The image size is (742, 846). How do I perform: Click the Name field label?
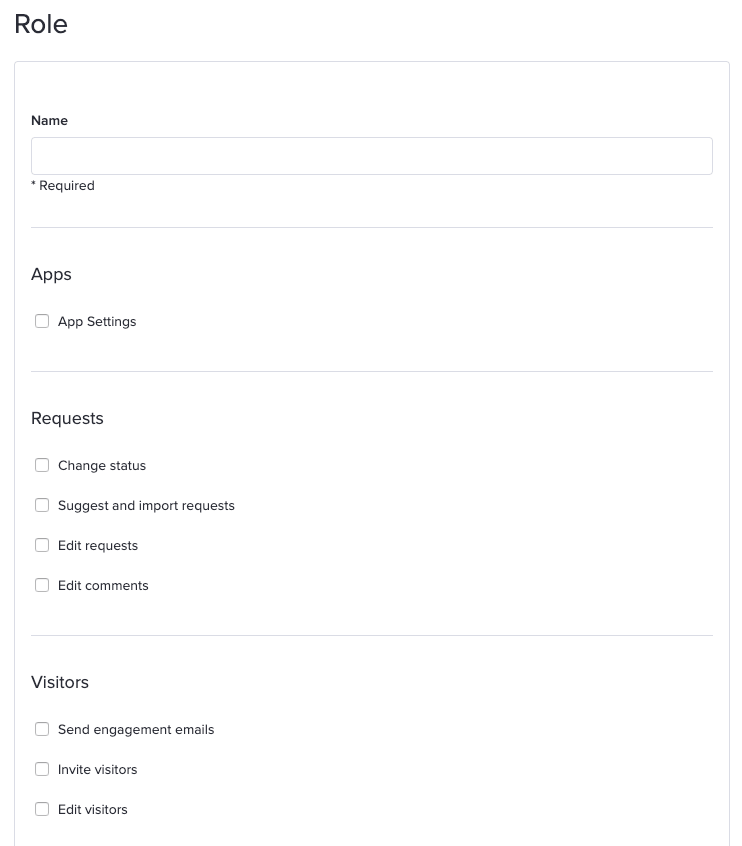[49, 120]
